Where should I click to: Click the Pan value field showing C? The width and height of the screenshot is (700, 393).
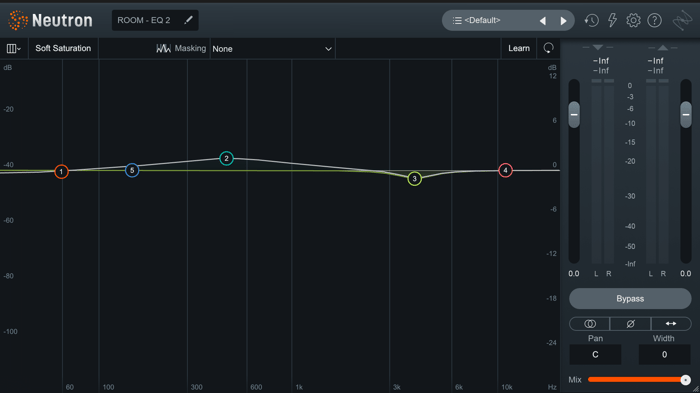pos(595,355)
